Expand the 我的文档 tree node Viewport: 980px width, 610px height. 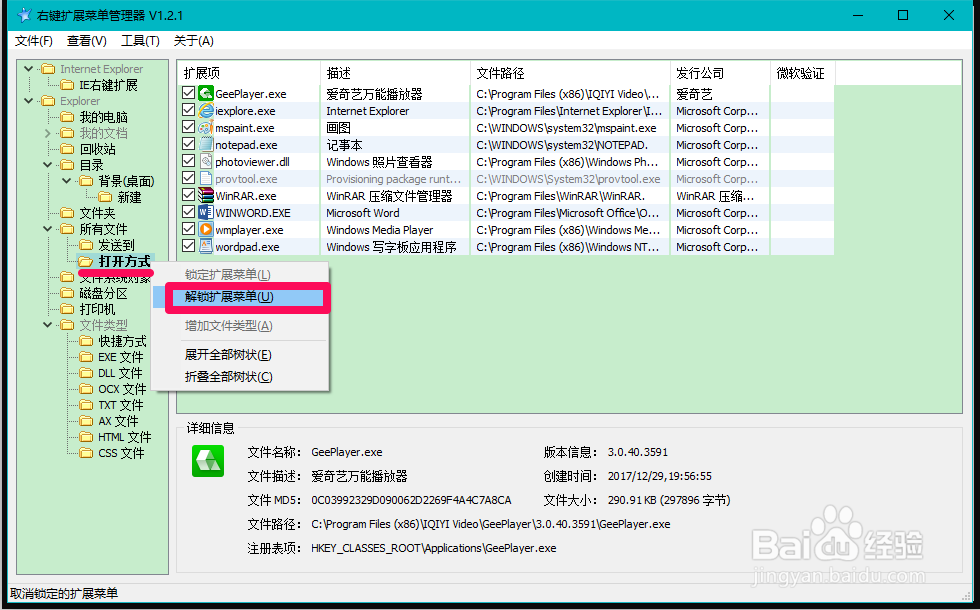[48, 133]
